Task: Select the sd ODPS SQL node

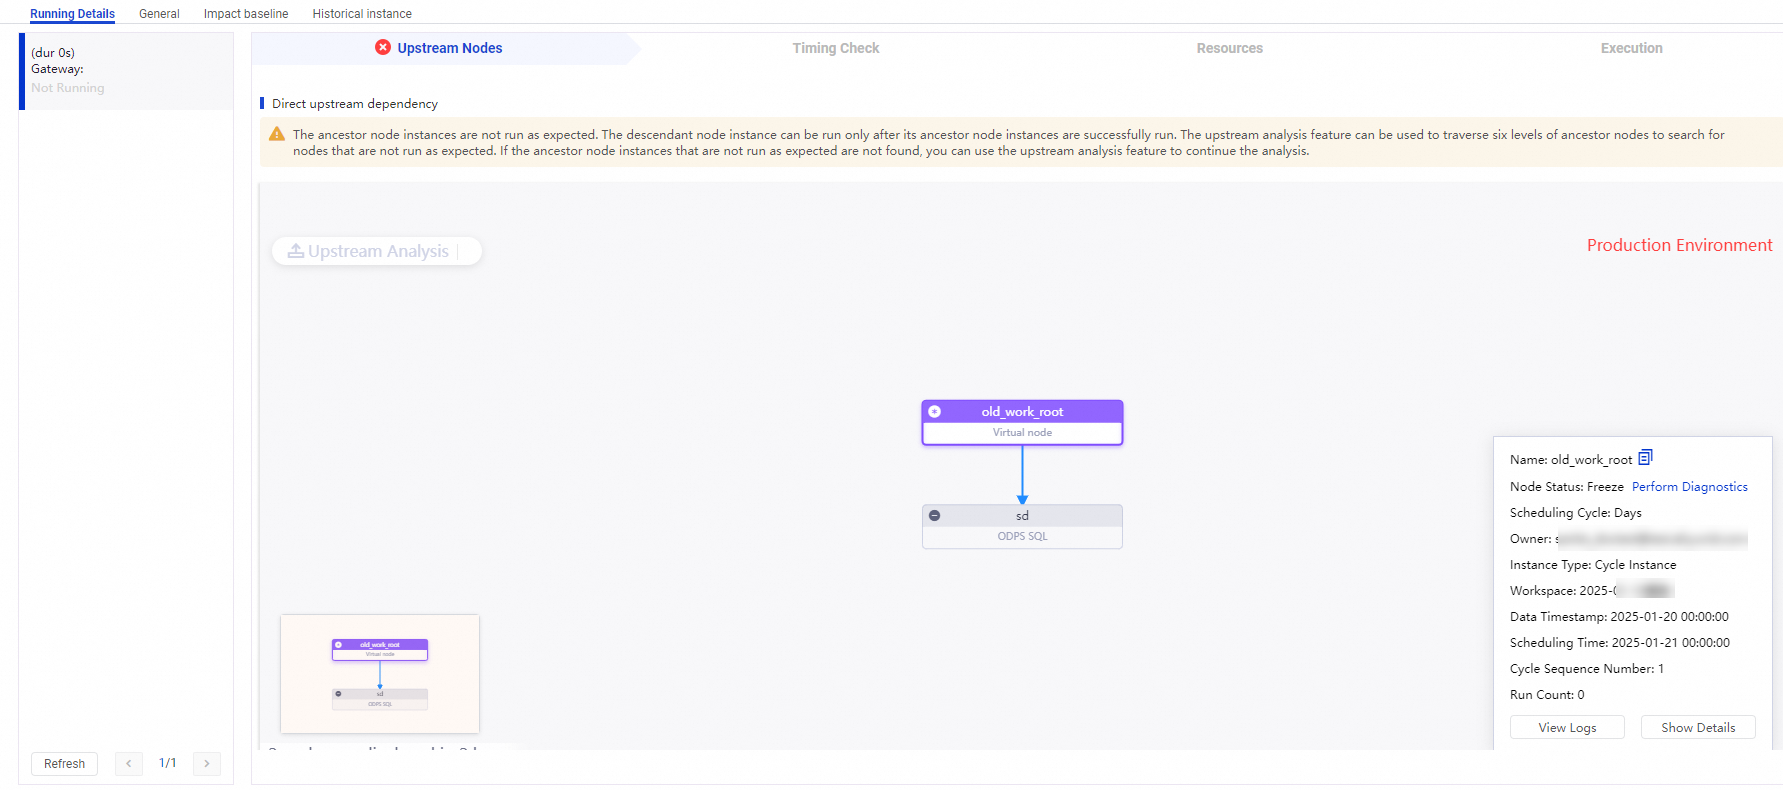Action: coord(1022,526)
